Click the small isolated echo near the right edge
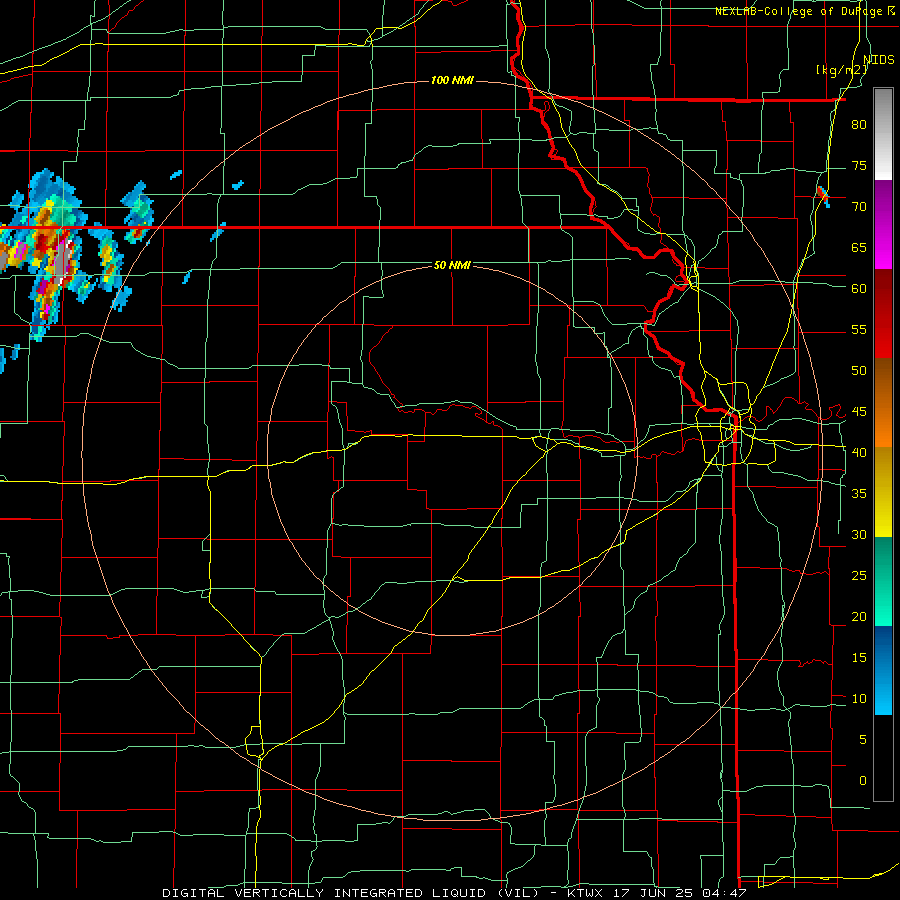 coord(823,196)
